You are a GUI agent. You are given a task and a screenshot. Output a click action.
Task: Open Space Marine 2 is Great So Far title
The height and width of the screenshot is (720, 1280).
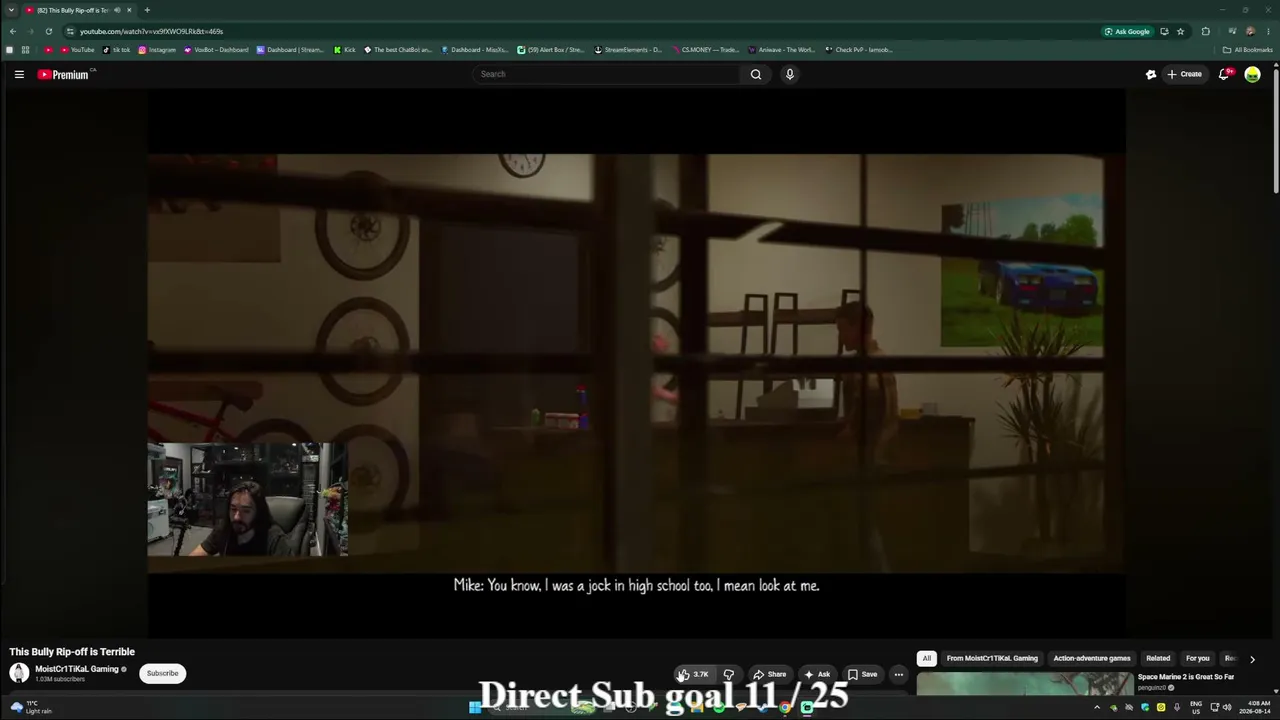[1186, 677]
